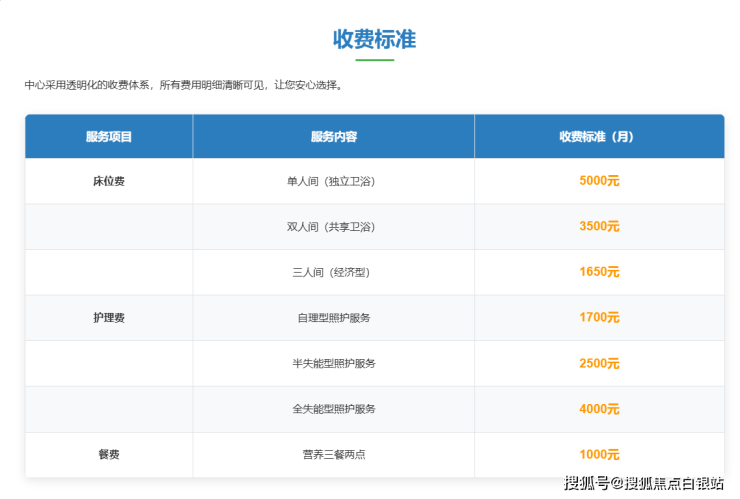Image resolution: width=740 pixels, height=499 pixels.
Task: Click the 半失能型照护服务 service cell
Action: tap(334, 363)
